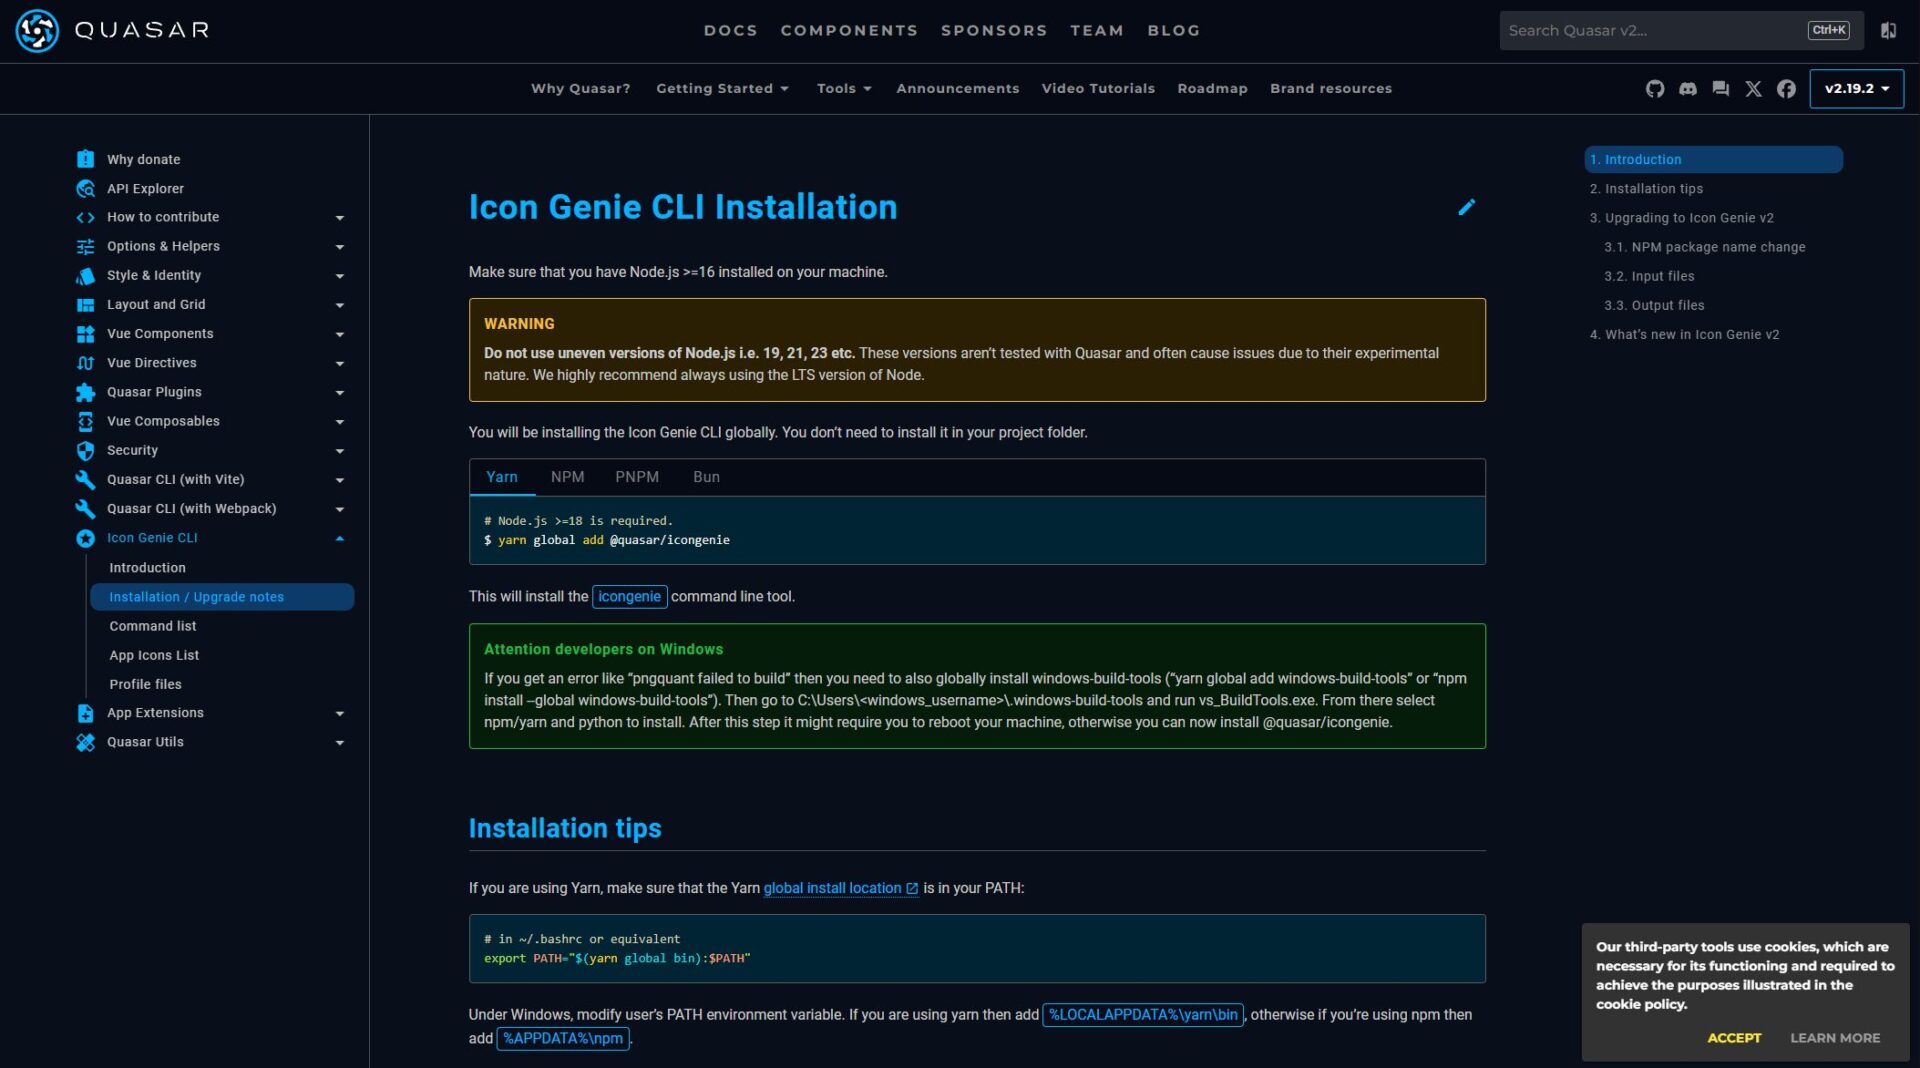Collapse the Icon Genie CLI section
Screen dimensions: 1920x1068
point(340,537)
